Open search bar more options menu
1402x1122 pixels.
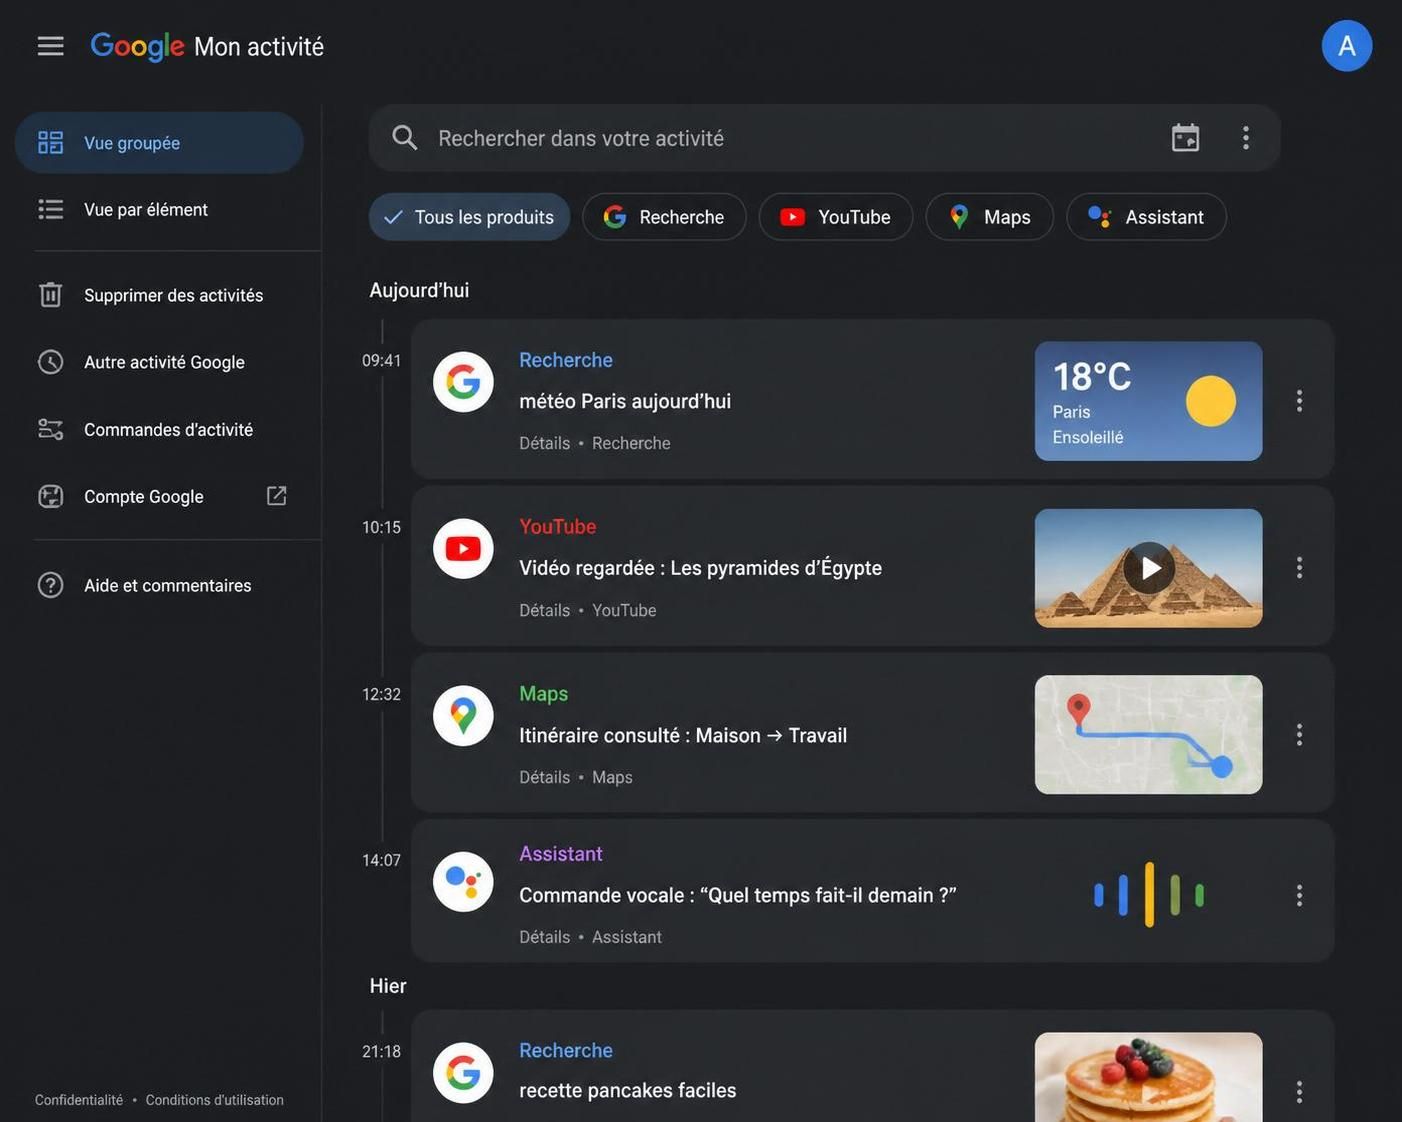tap(1245, 138)
